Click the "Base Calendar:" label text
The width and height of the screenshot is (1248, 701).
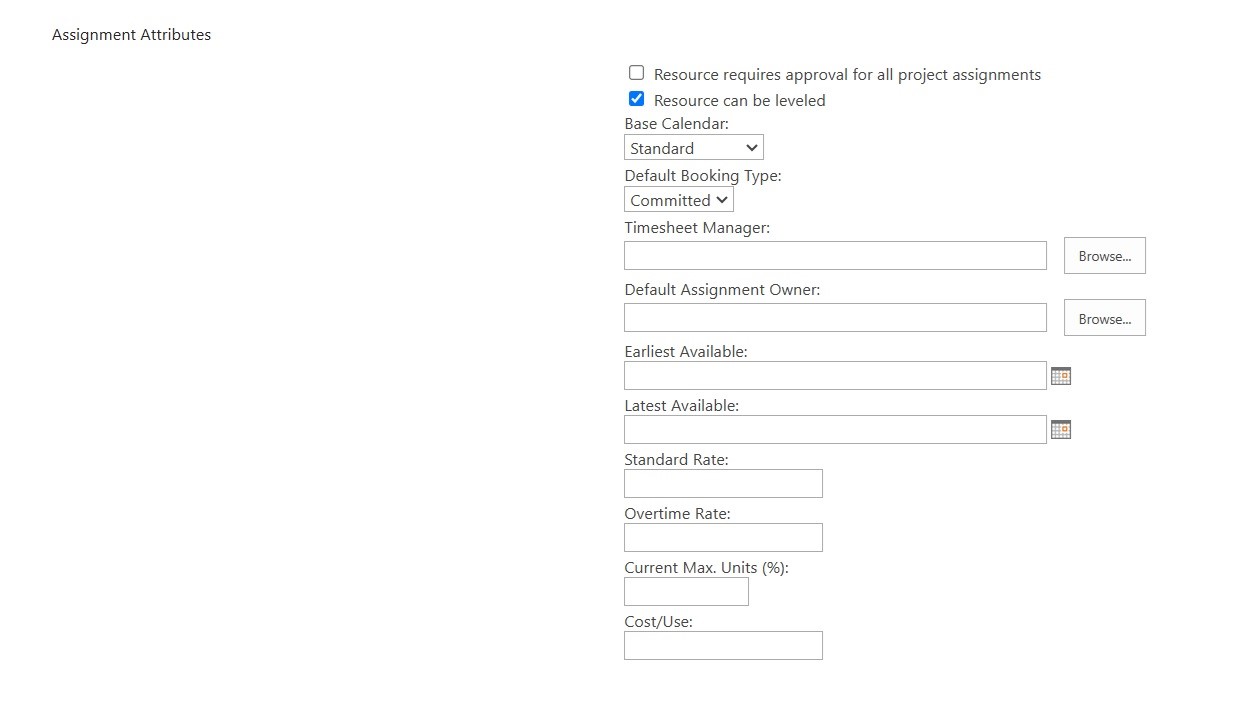676,124
